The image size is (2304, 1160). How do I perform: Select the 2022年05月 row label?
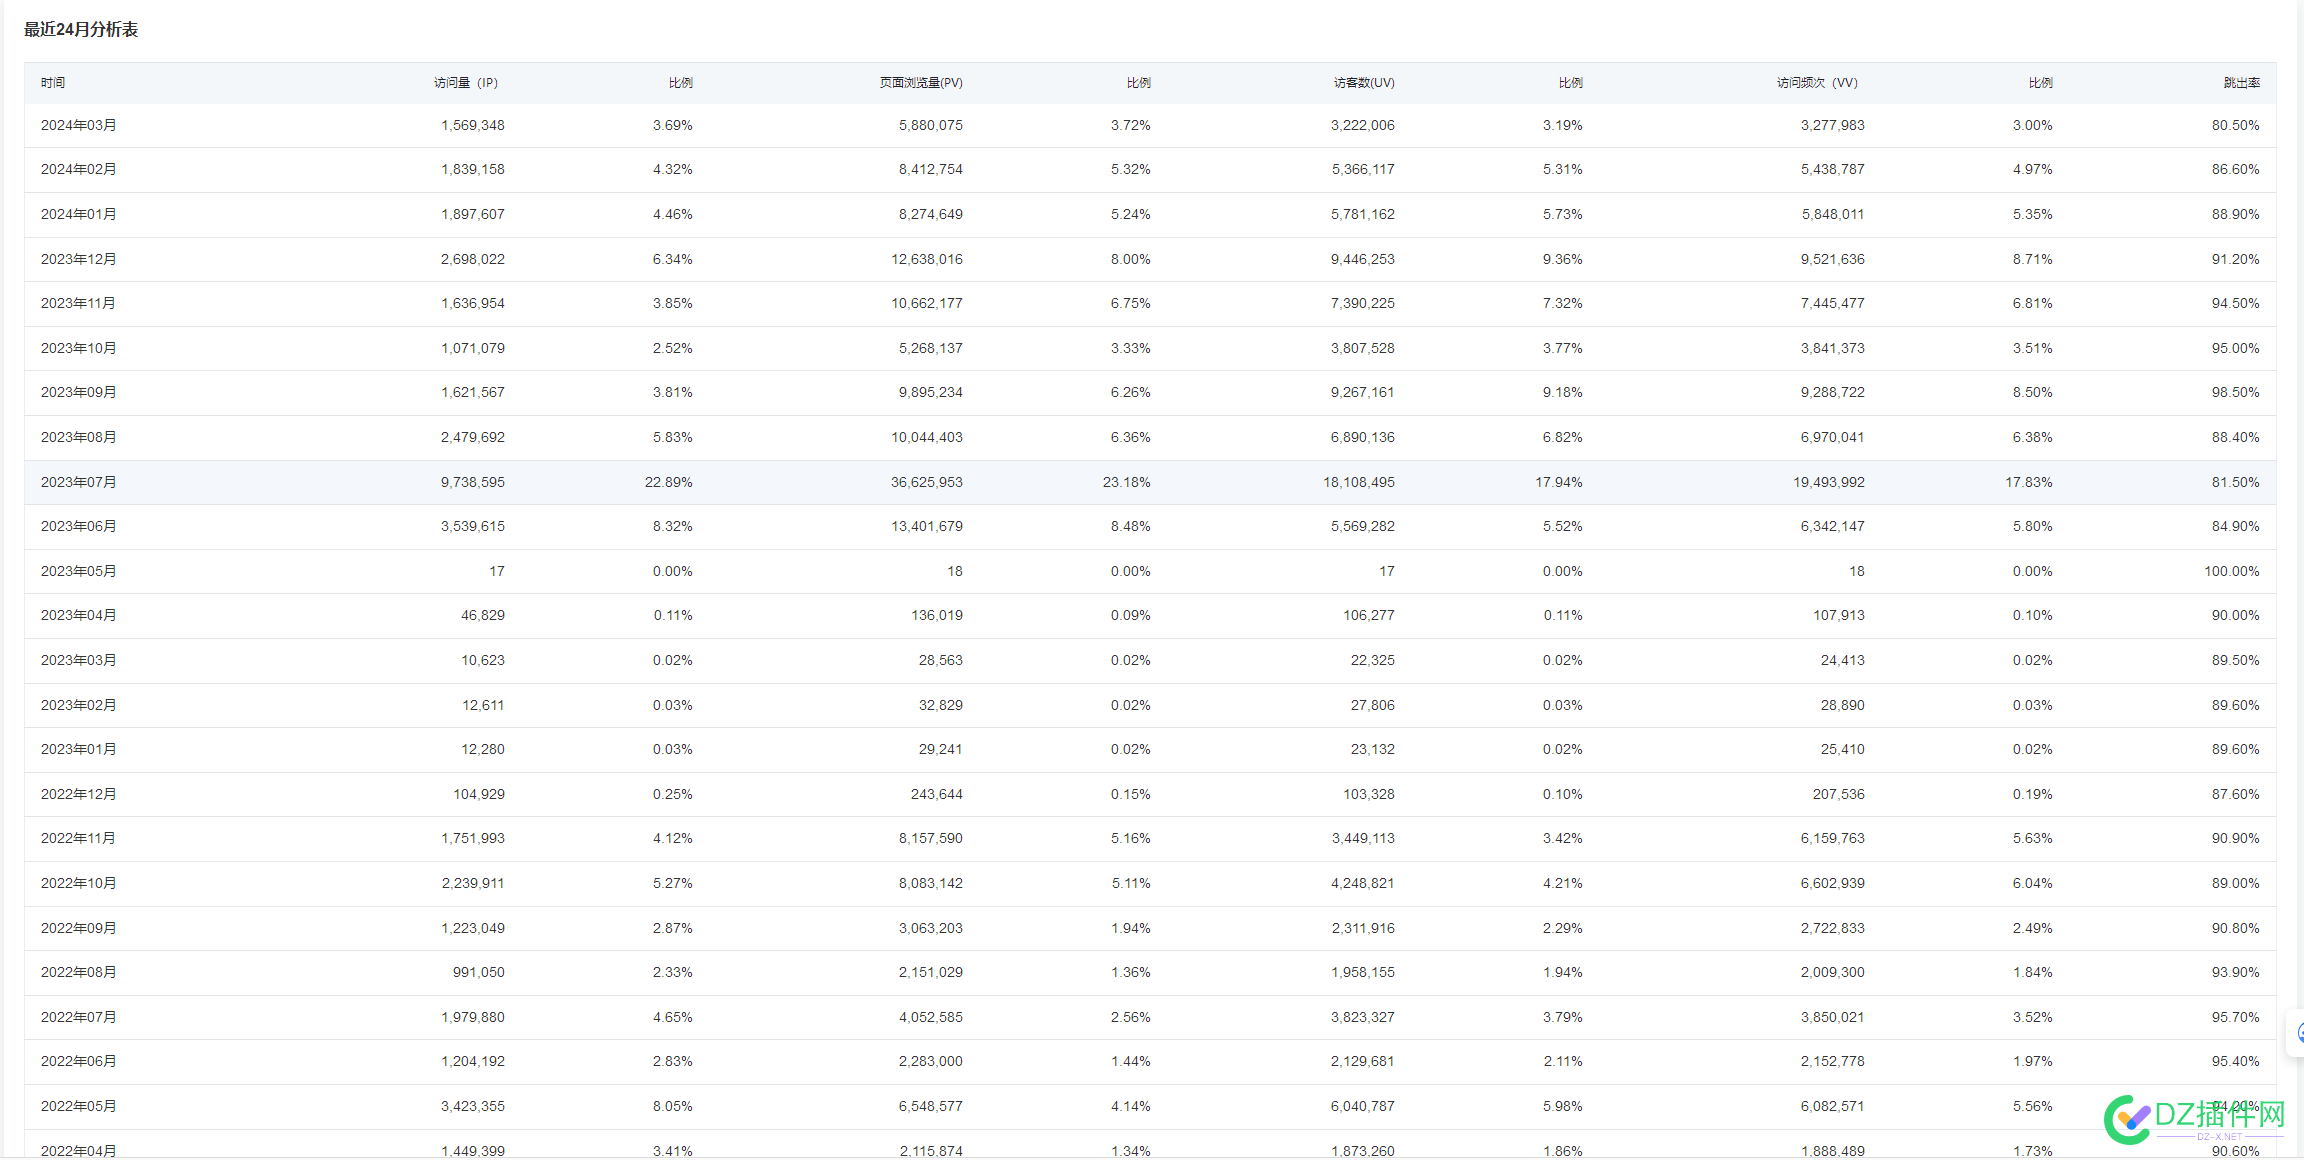click(78, 1106)
